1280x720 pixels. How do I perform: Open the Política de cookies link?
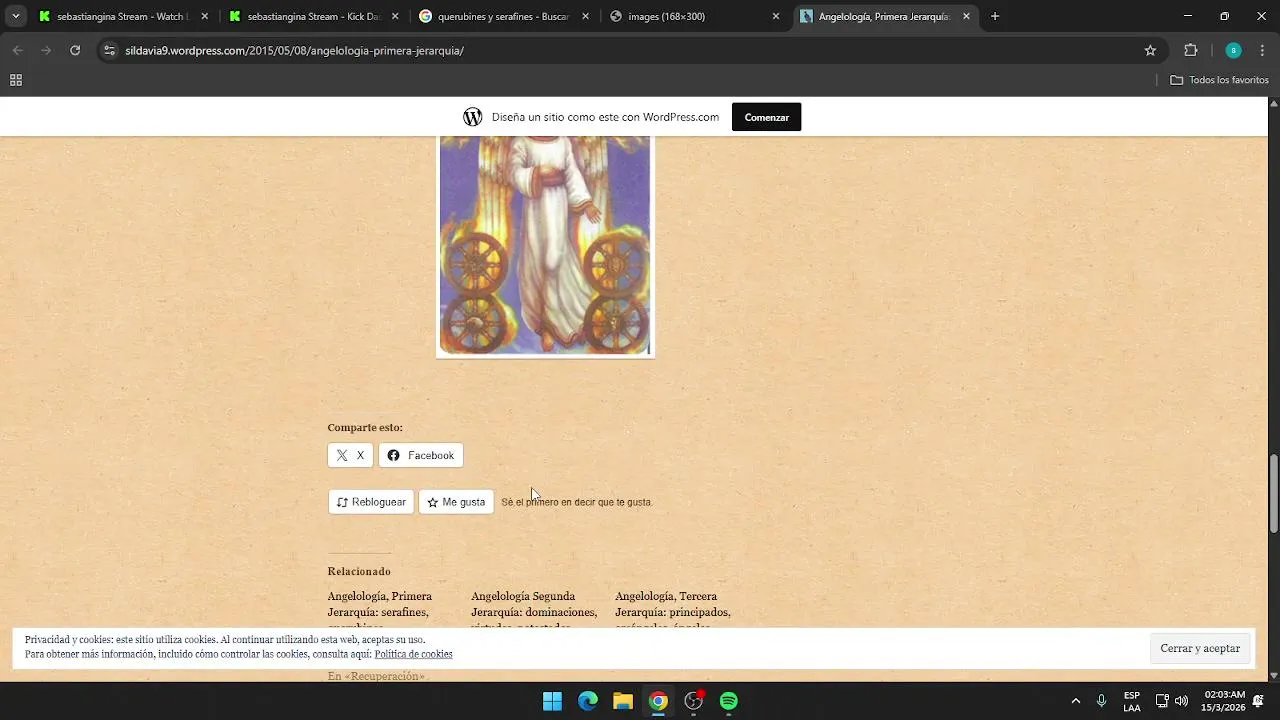[413, 654]
